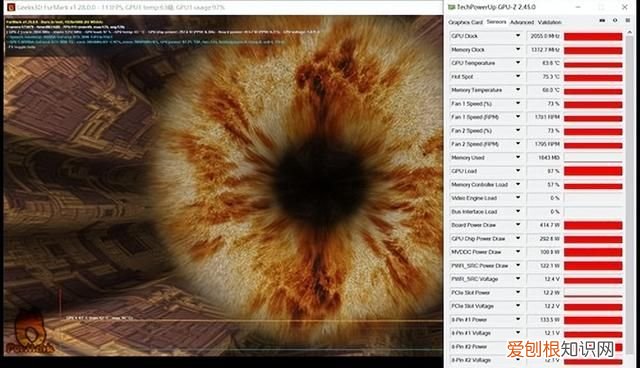Viewport: 640px width, 368px height.
Task: Click the Board Power Draw sensor graph
Action: pos(593,225)
